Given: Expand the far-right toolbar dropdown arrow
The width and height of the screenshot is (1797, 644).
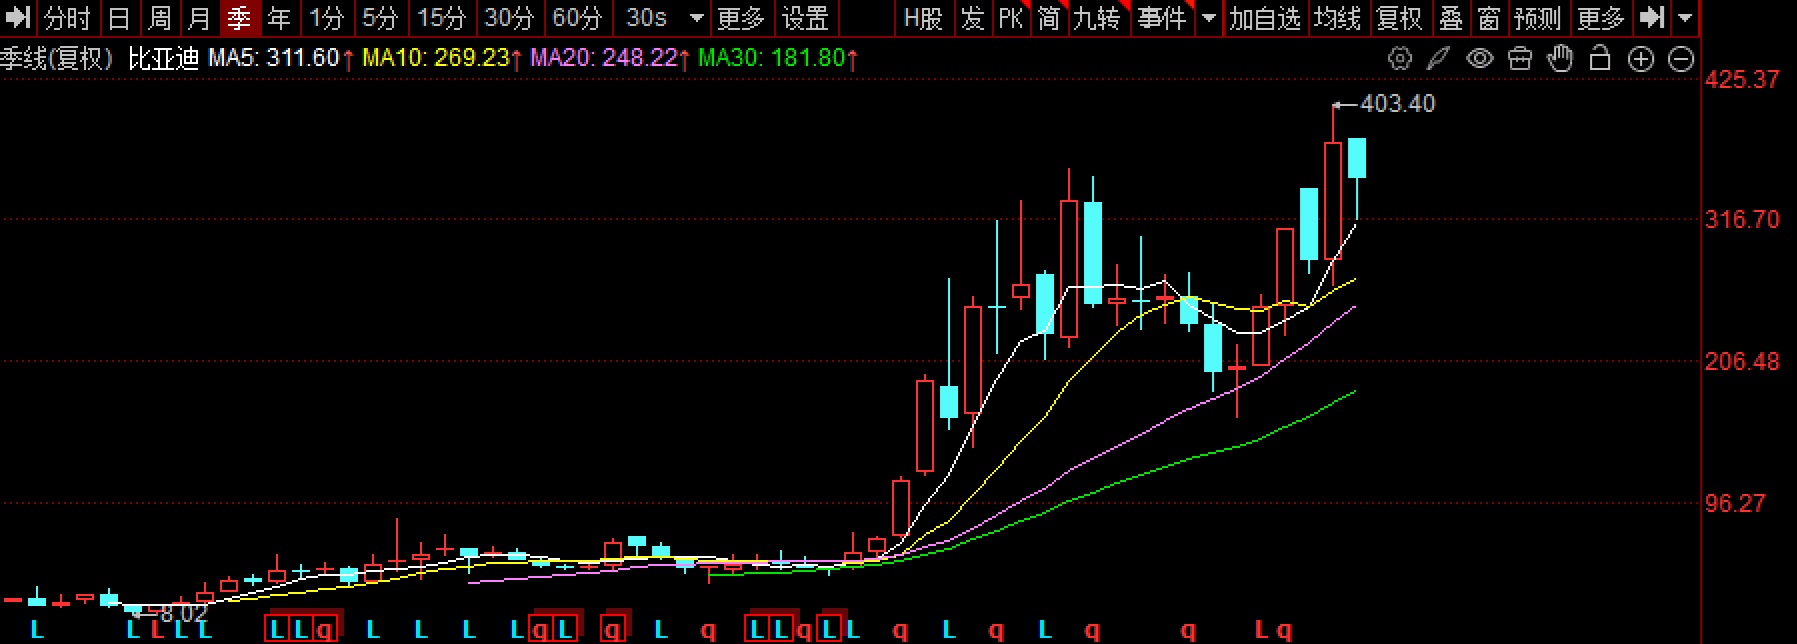Looking at the screenshot, I should pyautogui.click(x=1686, y=18).
